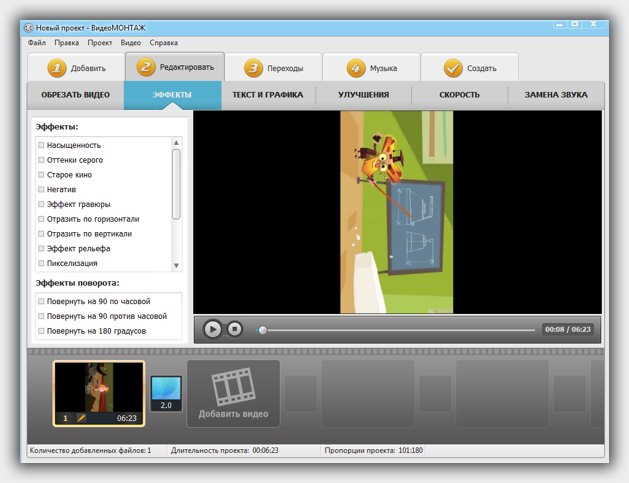629x483 pixels.
Task: Switch to the Текст и графика section
Action: tap(268, 95)
